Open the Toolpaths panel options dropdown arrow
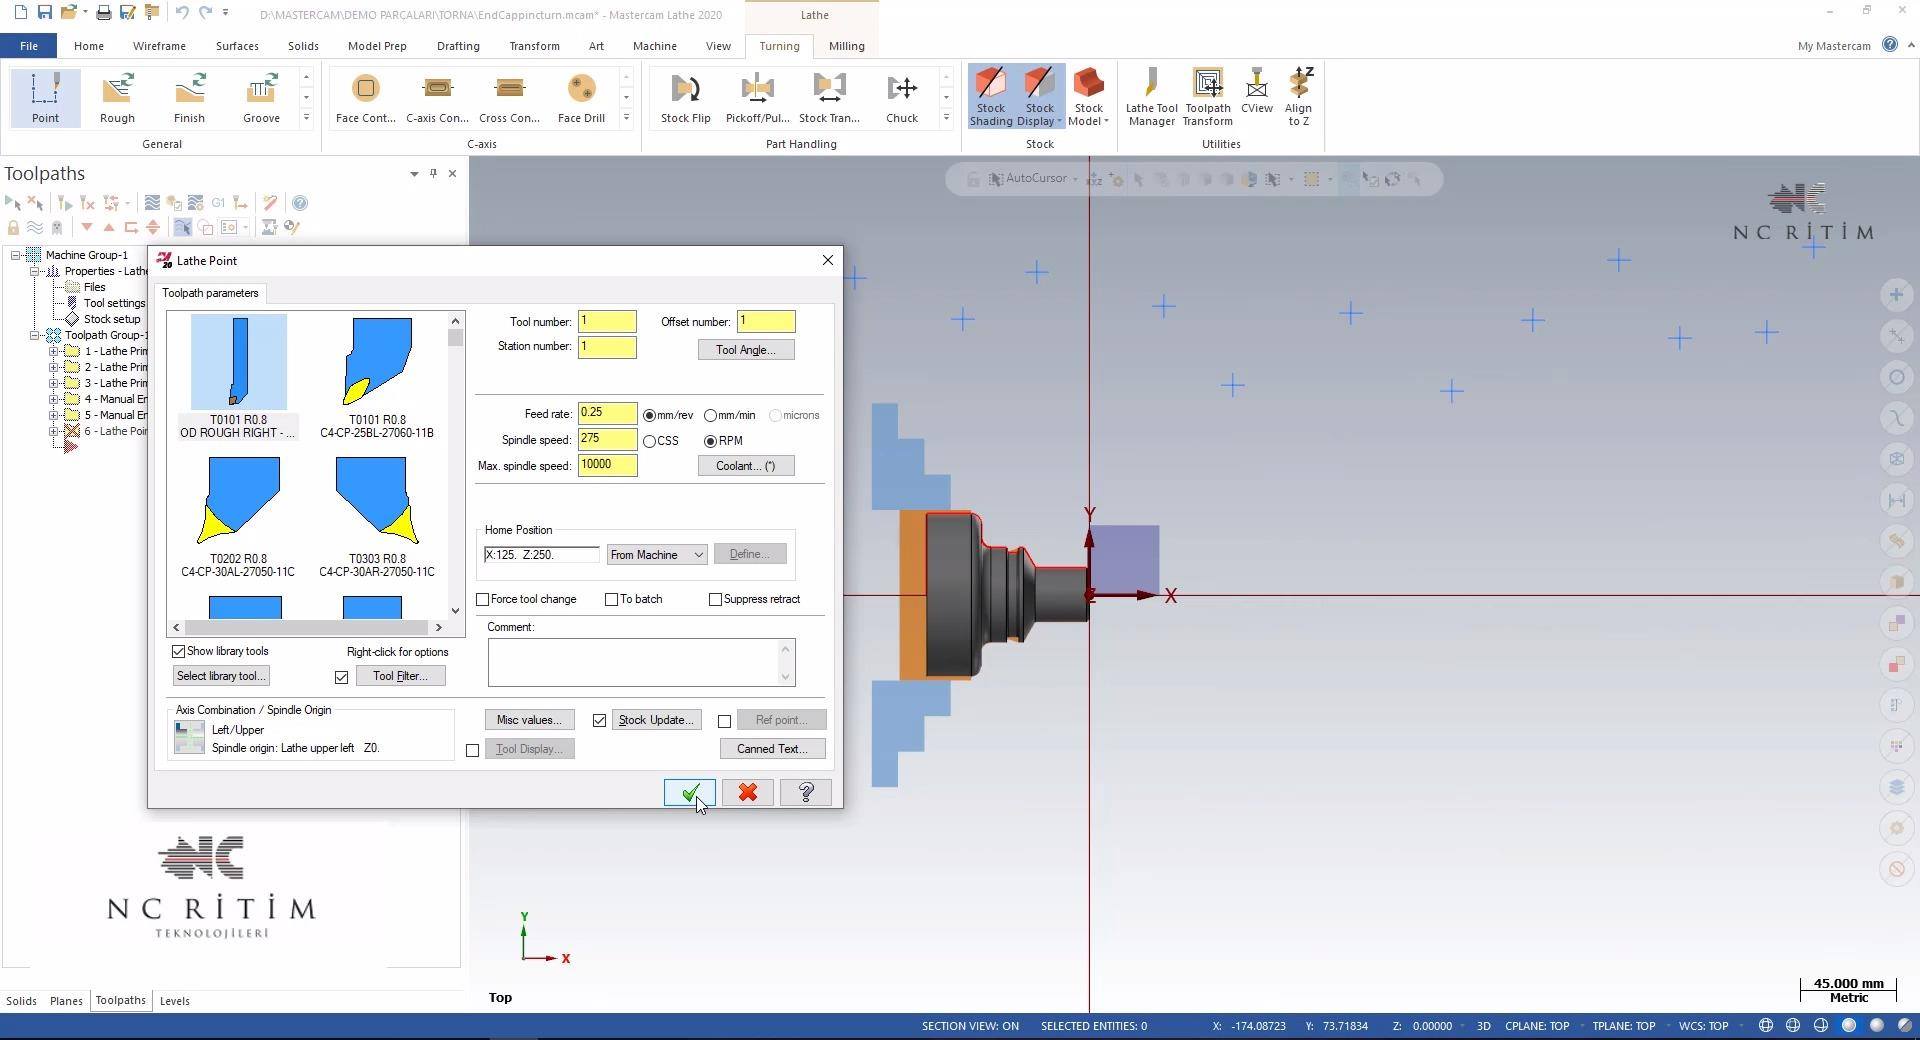 pos(414,174)
